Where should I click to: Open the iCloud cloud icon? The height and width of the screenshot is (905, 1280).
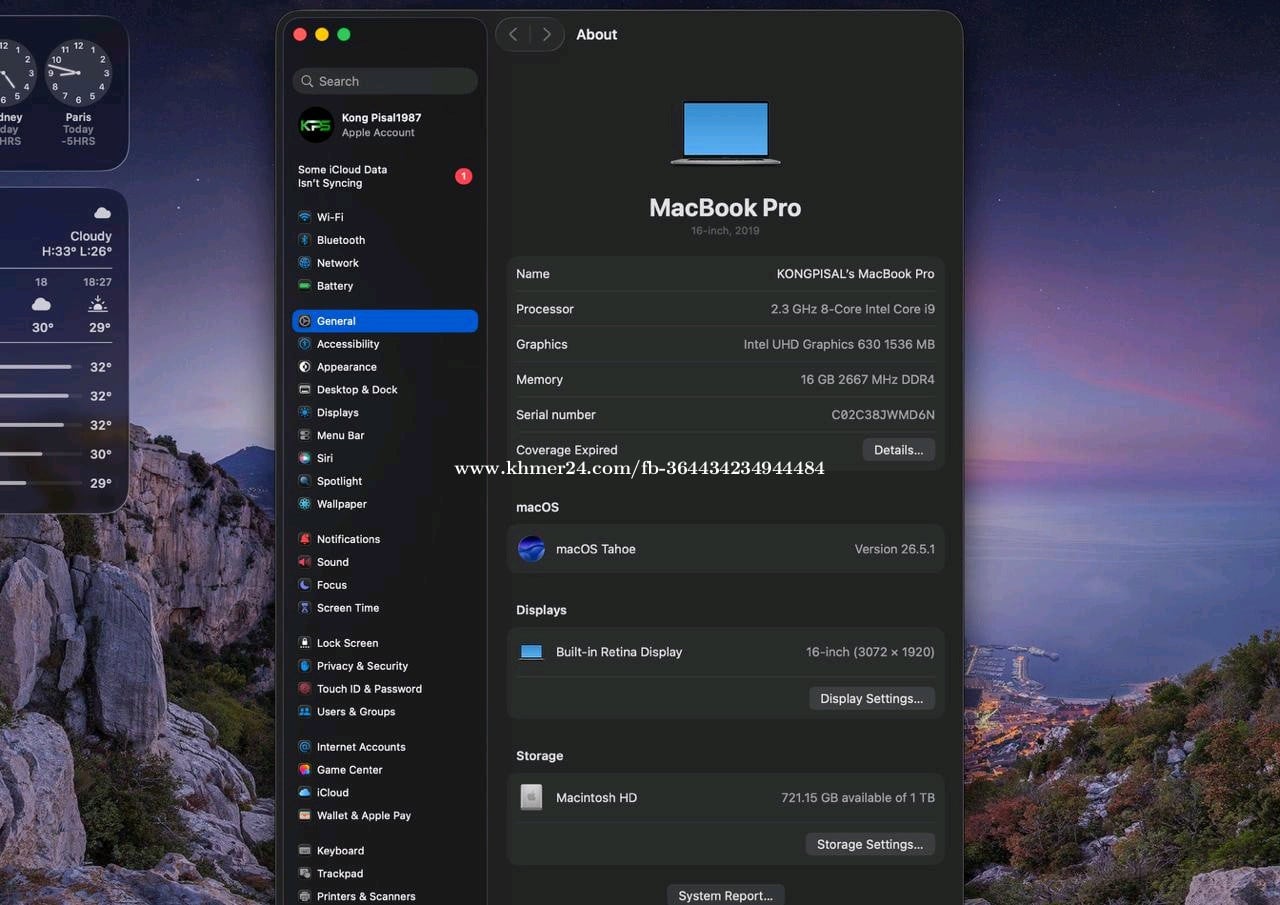click(304, 793)
